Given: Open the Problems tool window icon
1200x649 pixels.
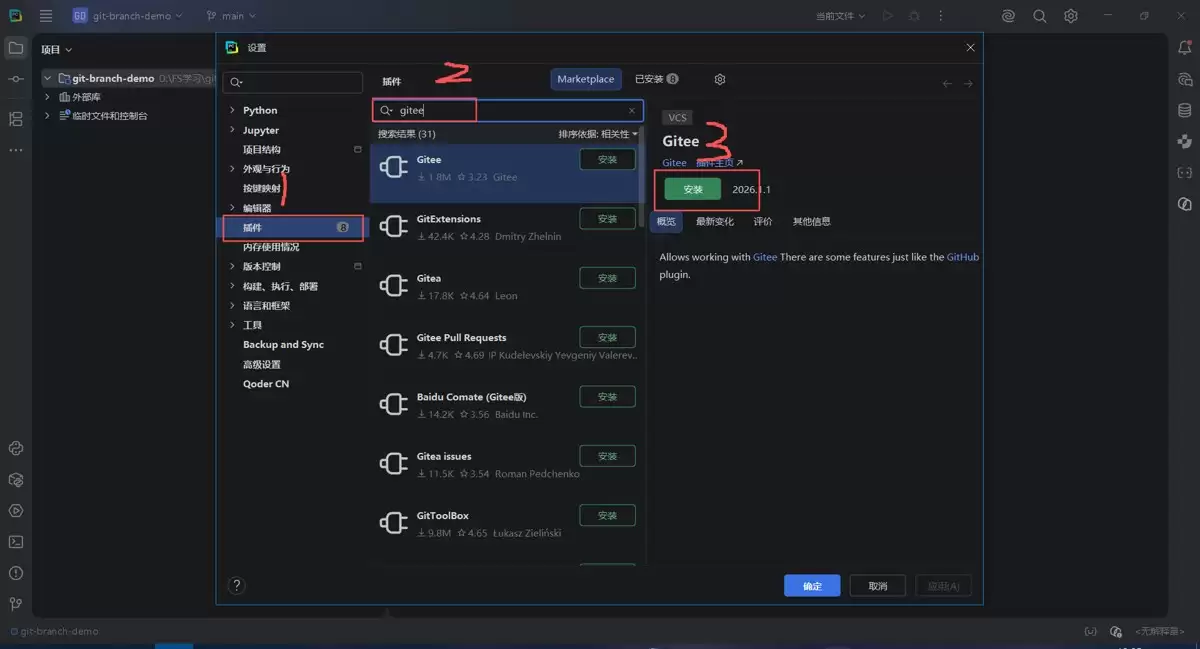Looking at the screenshot, I should [x=15, y=573].
